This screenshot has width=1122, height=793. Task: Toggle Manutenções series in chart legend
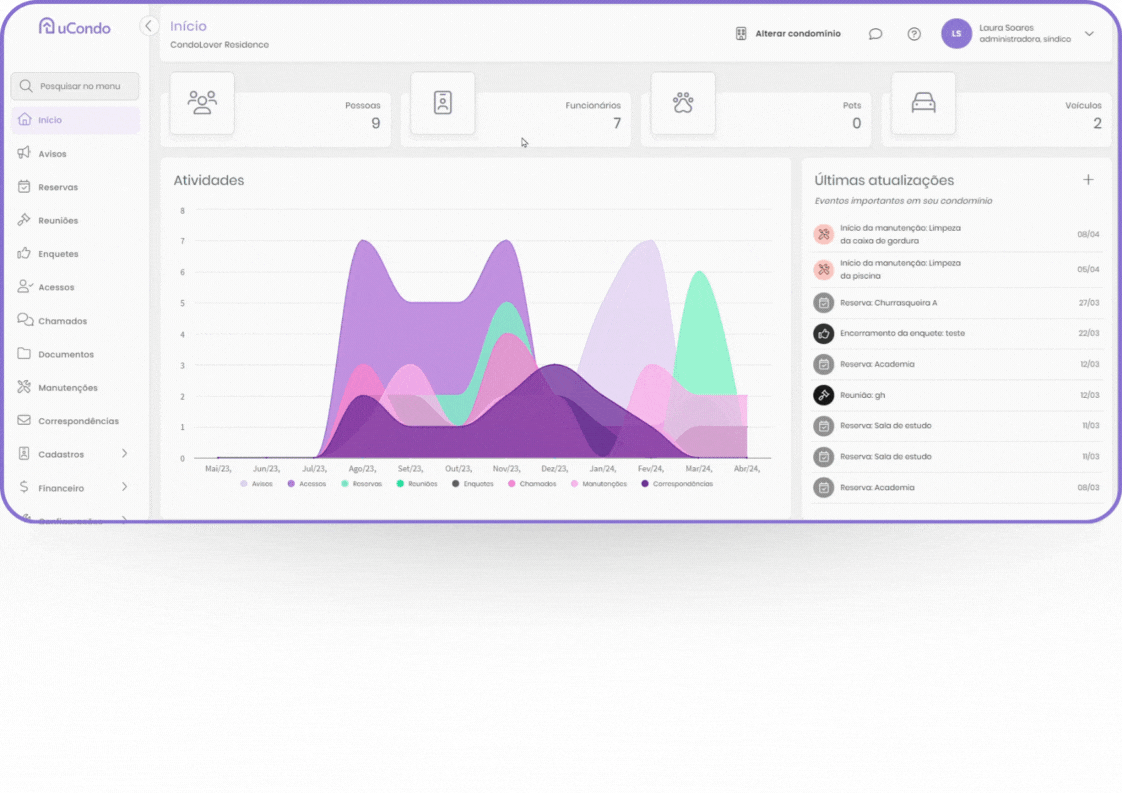(598, 484)
